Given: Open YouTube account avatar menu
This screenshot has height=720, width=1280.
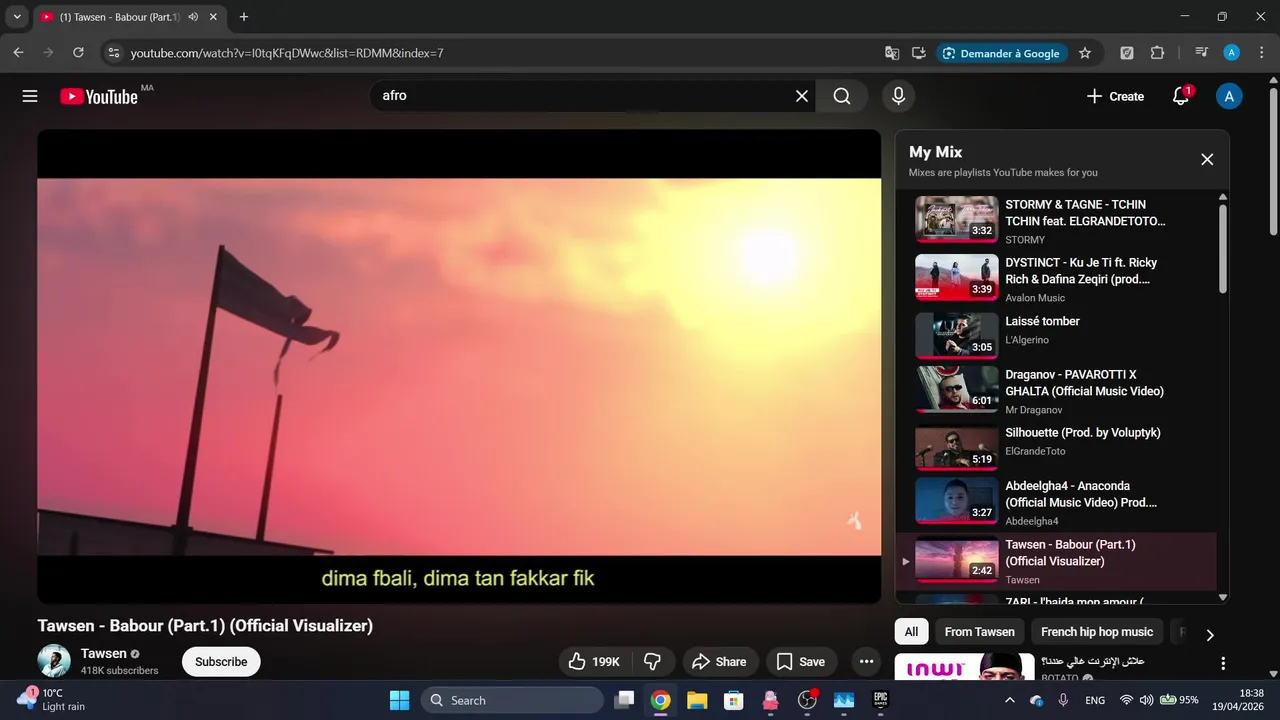Looking at the screenshot, I should [1229, 96].
